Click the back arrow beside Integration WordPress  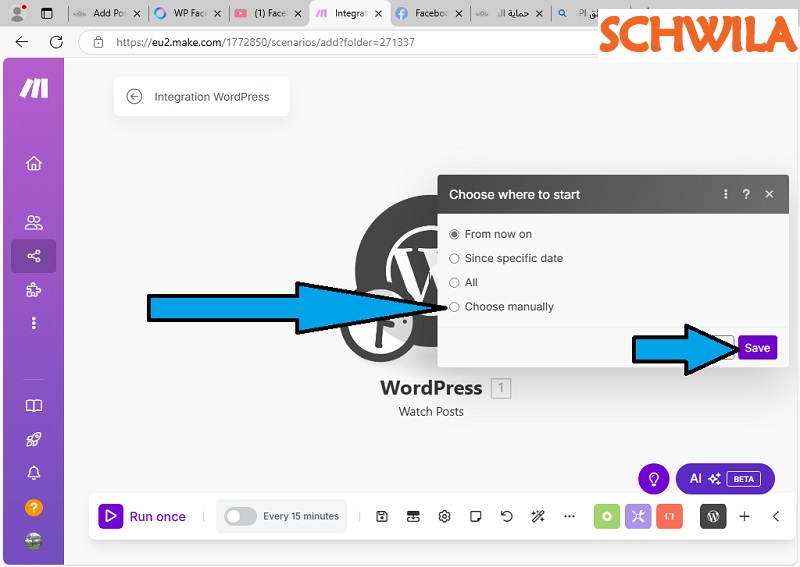coord(134,96)
